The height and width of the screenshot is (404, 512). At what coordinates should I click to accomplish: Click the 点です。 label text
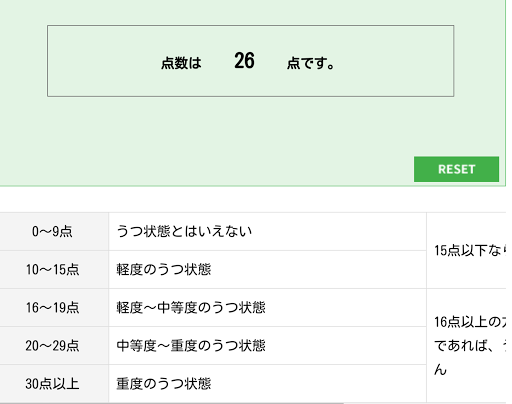pos(310,63)
